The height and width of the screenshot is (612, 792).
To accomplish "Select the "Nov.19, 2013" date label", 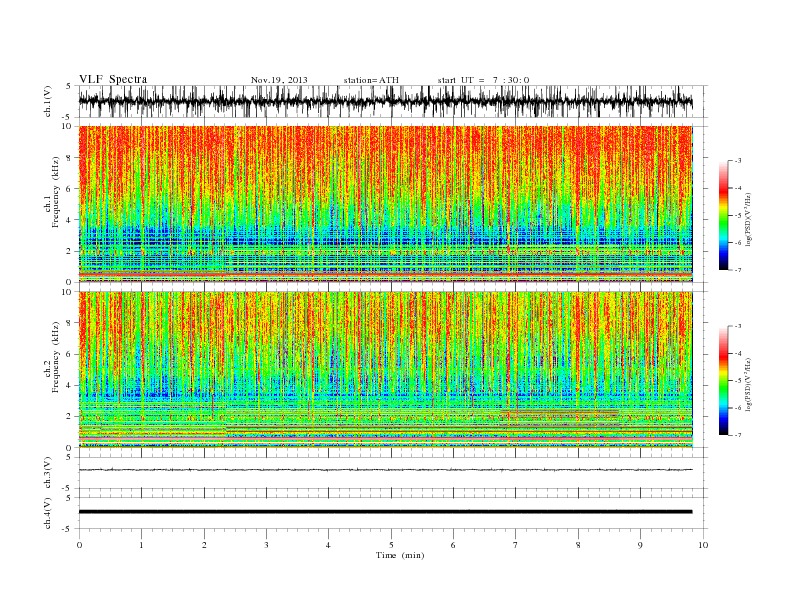I will click(279, 80).
